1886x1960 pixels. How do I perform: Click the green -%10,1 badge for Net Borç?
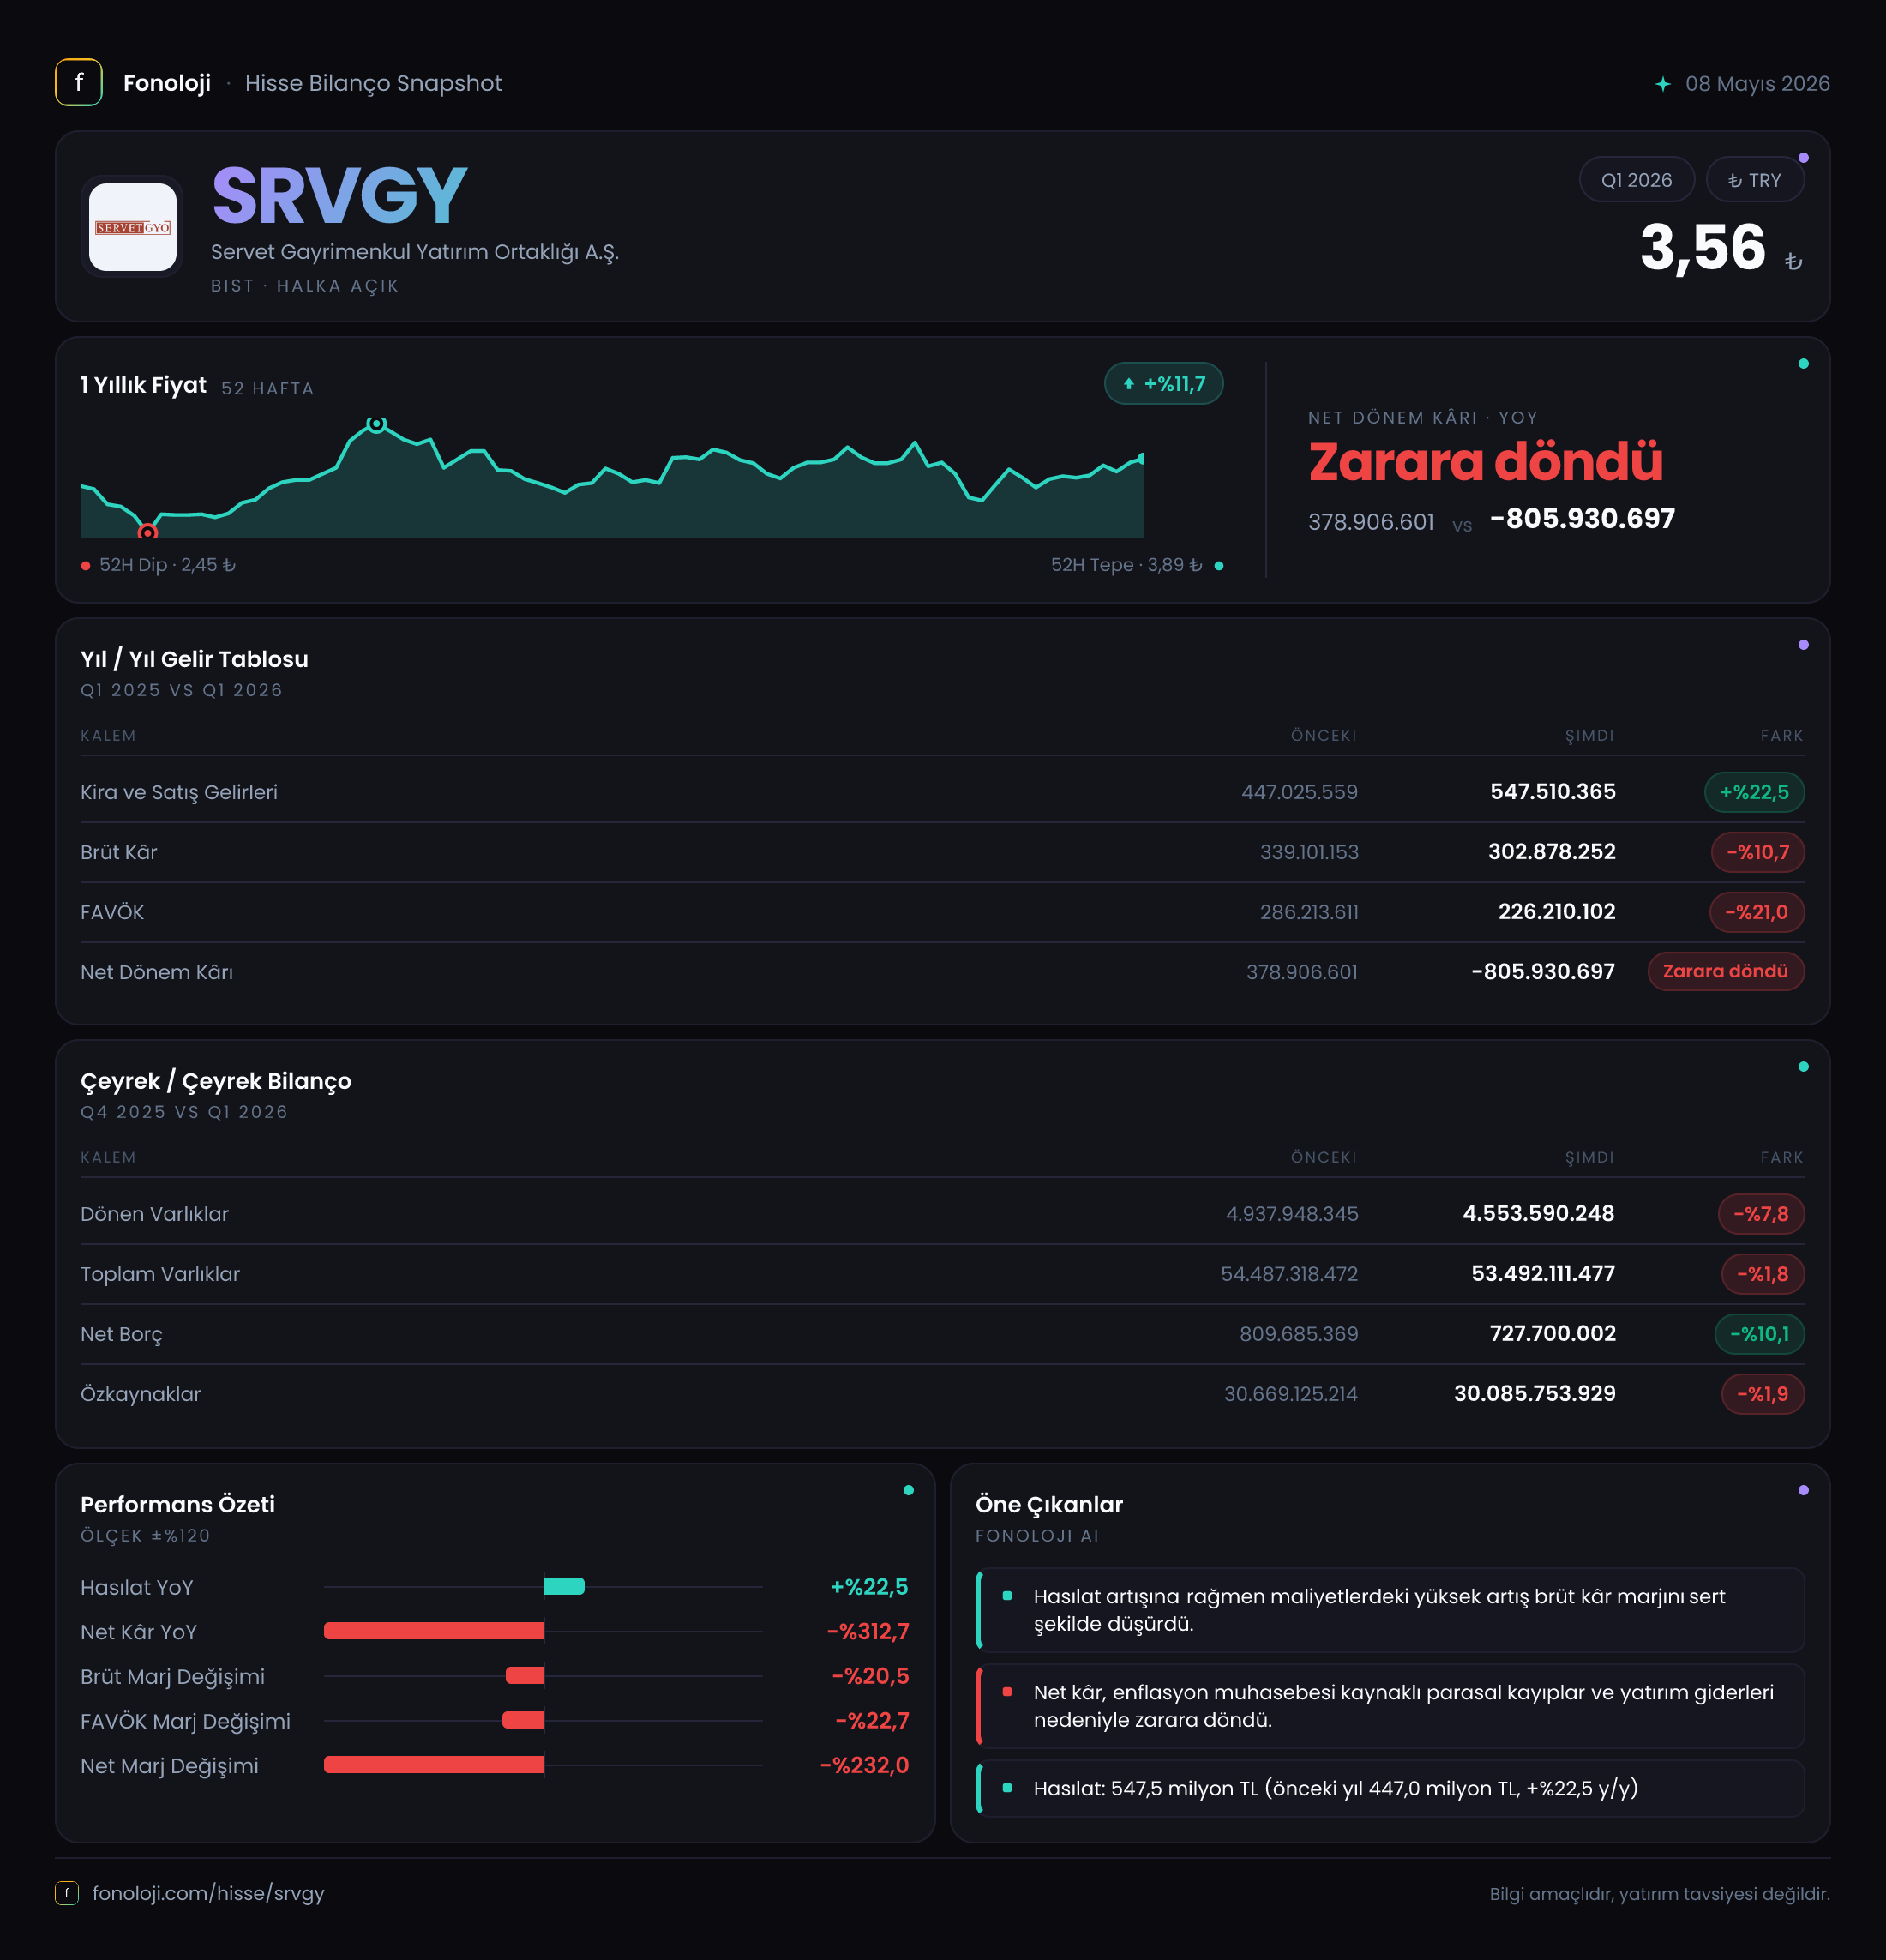1759,1334
